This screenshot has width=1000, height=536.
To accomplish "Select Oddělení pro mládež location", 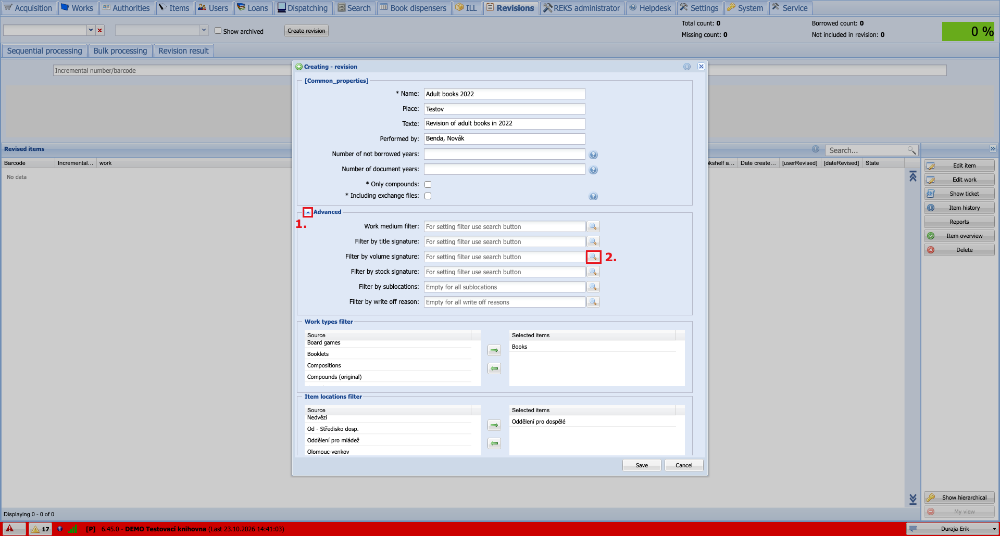I will point(389,440).
